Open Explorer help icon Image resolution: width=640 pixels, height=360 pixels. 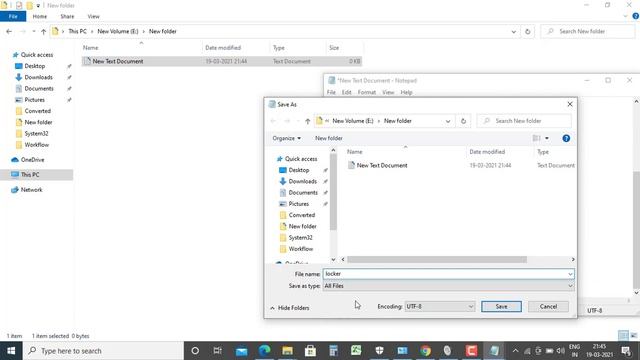636,16
